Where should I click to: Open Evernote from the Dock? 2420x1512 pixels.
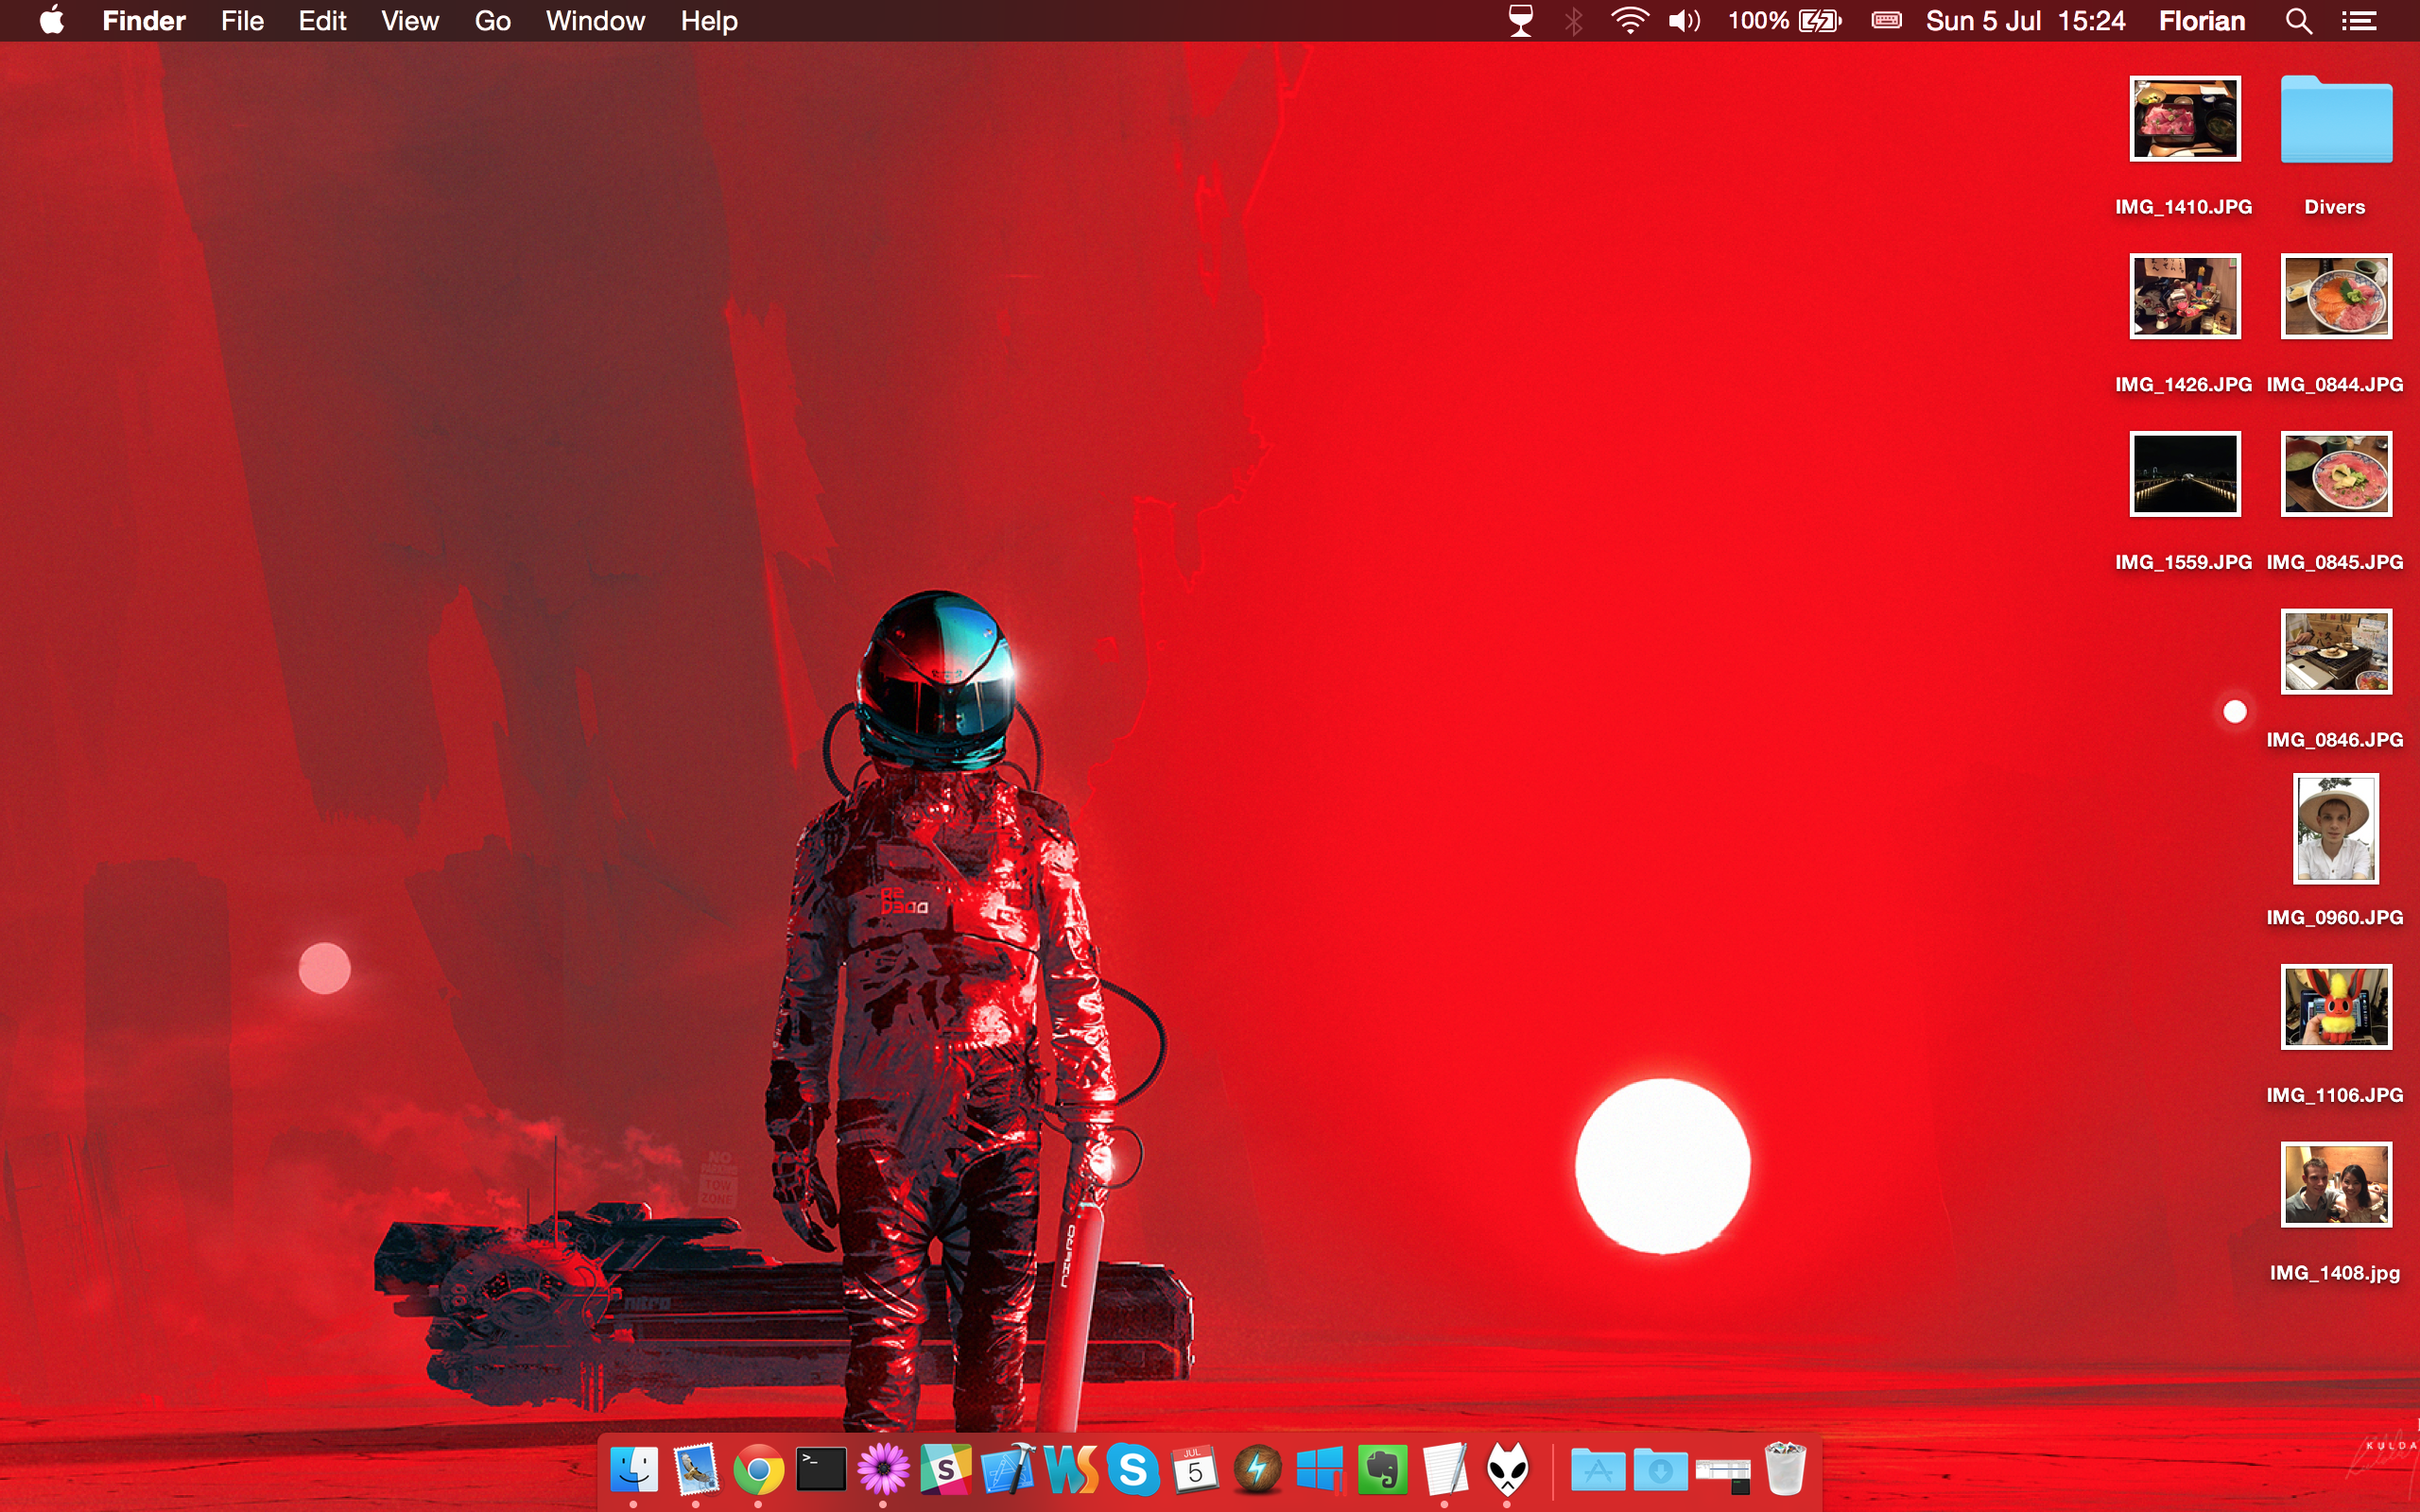click(1382, 1470)
